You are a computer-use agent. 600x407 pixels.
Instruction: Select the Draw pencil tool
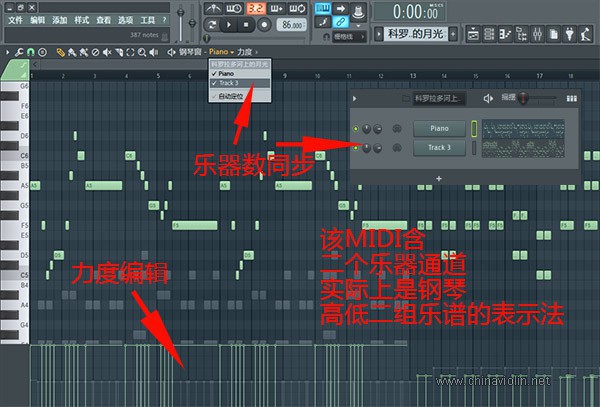[x=60, y=52]
